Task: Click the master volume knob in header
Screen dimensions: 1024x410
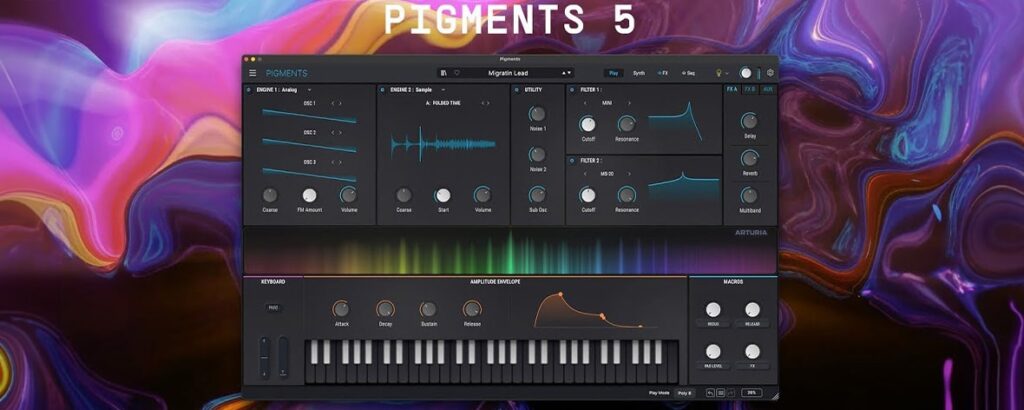Action: point(746,73)
